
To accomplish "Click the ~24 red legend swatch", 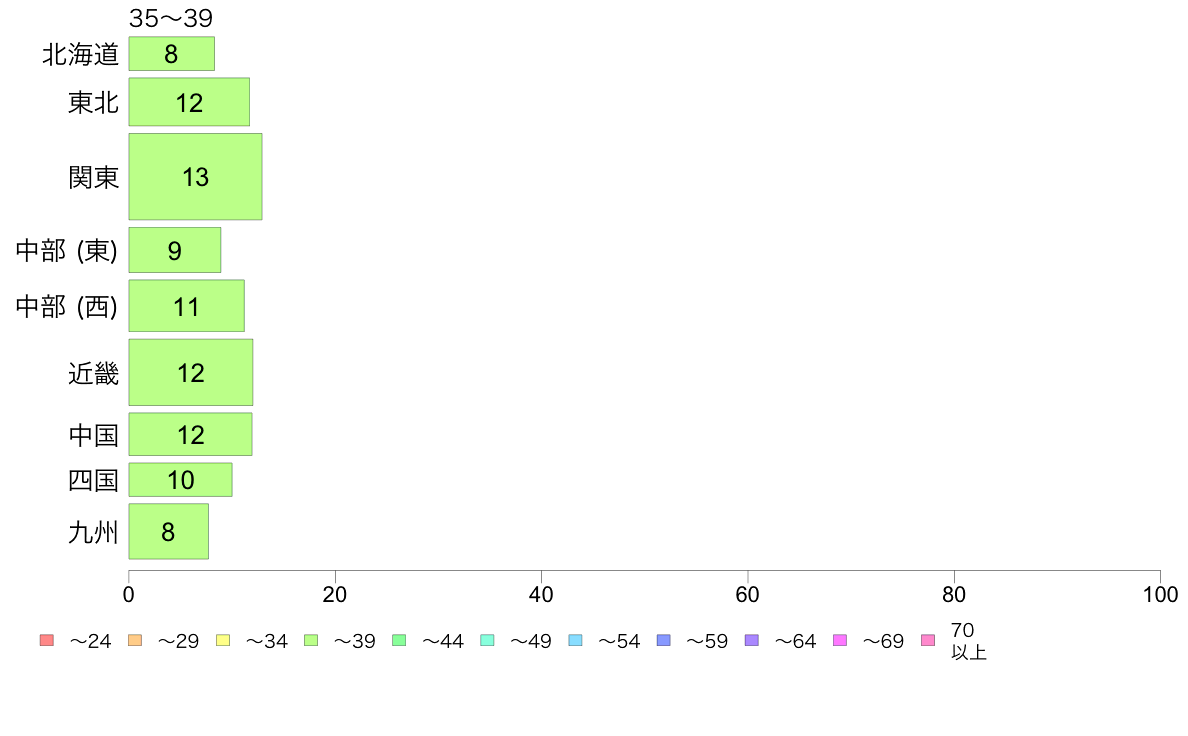I will point(46,640).
